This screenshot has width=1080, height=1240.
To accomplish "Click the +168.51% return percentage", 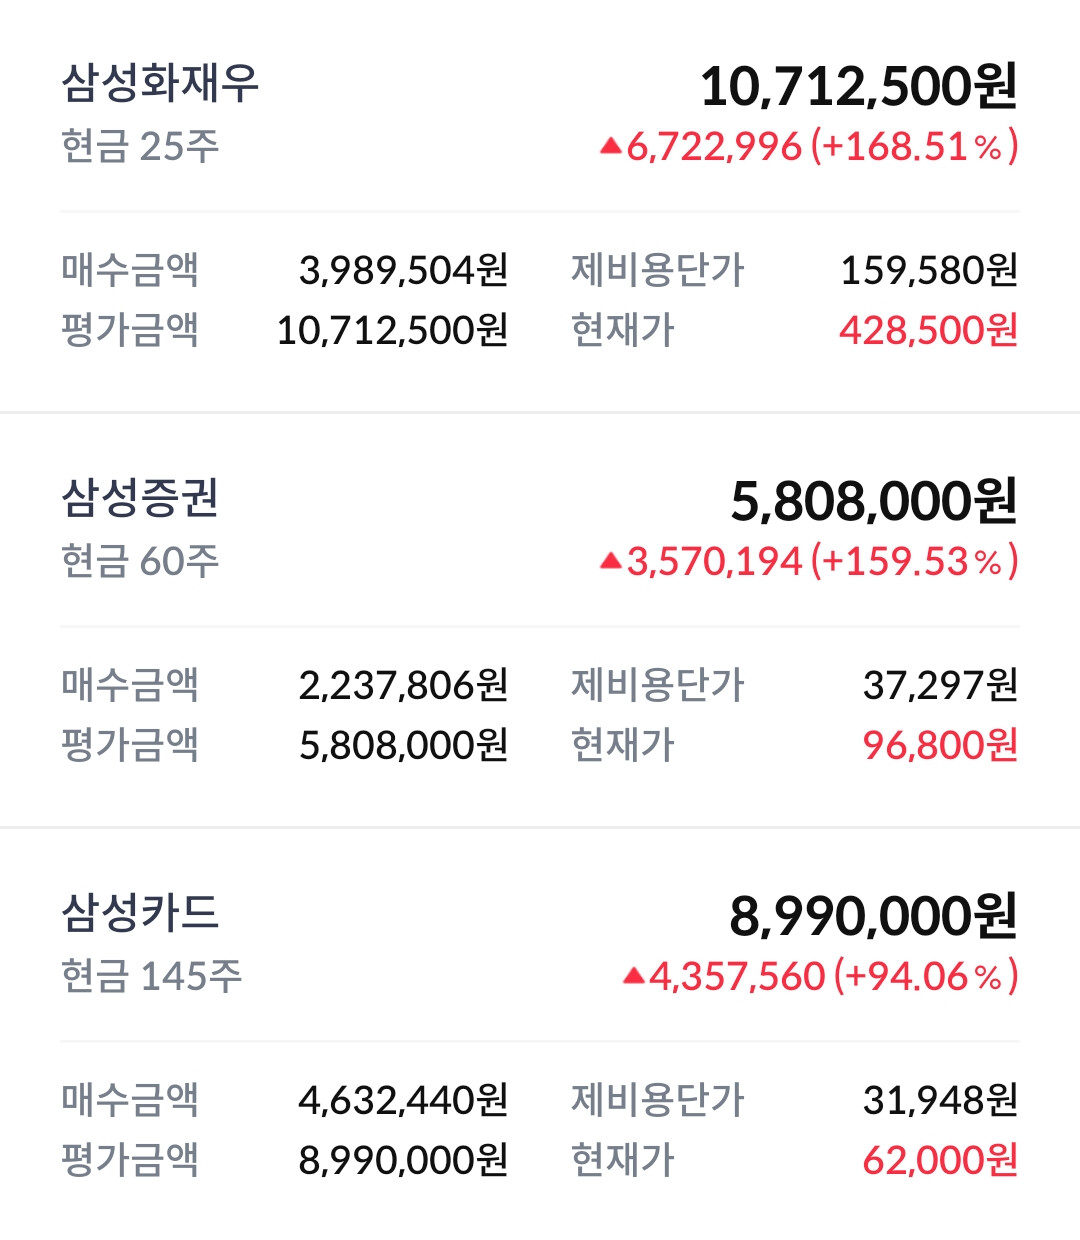I will point(914,147).
